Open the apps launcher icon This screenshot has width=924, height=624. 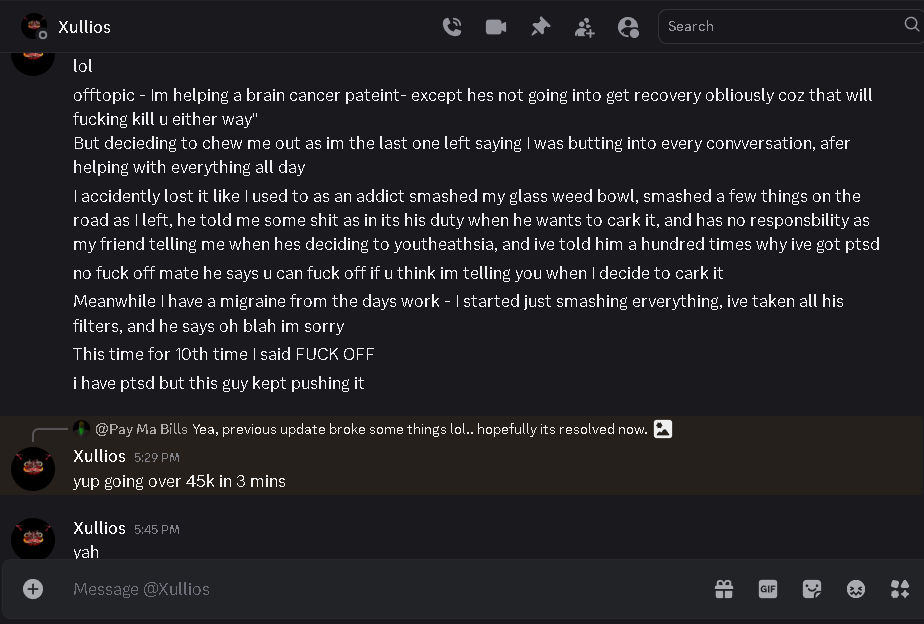point(900,589)
